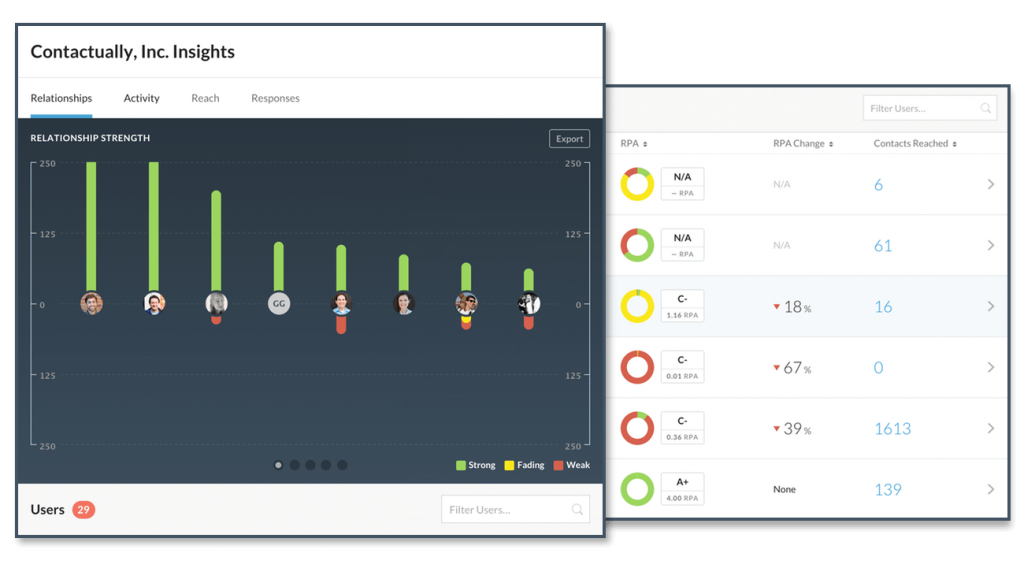
Task: Click the red donut chart in 0.01 RPA row
Action: (637, 367)
